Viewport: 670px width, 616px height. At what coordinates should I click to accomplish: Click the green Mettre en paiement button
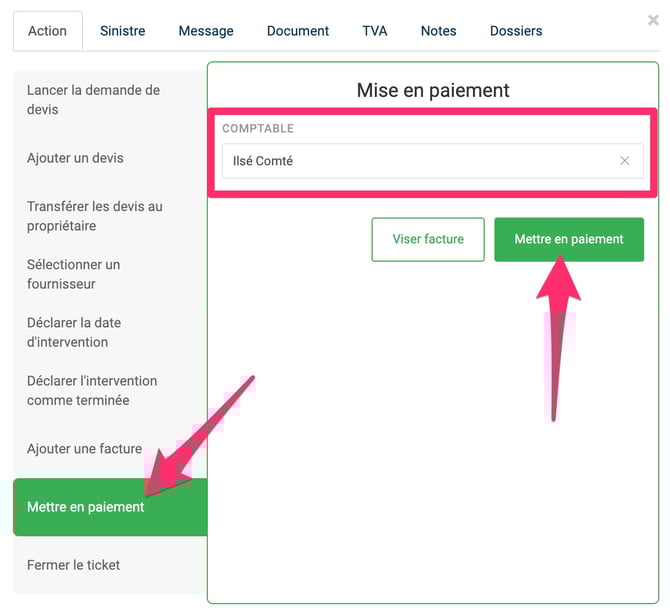click(x=568, y=240)
